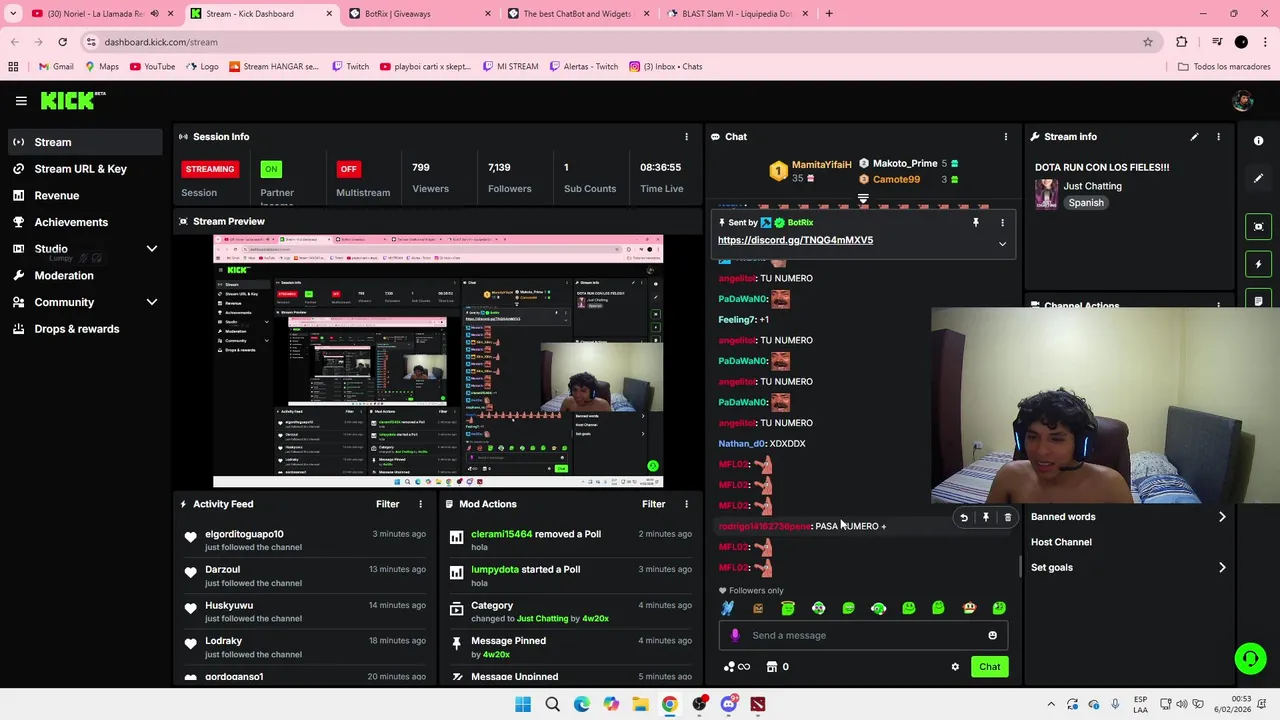Click Just Chatting category link in Mod Actions
The image size is (1280, 720).
click(x=542, y=619)
